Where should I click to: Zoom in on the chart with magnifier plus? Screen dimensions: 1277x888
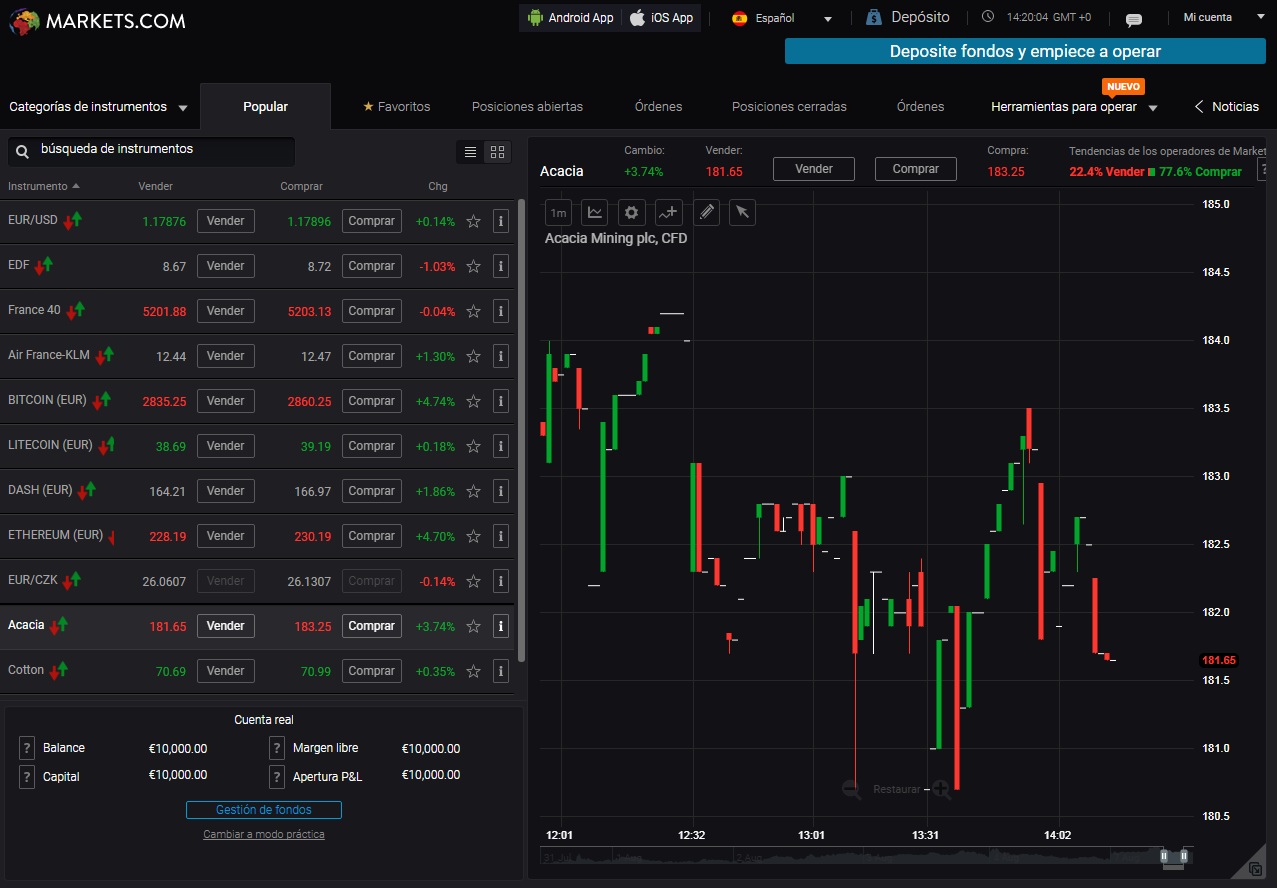[x=941, y=789]
